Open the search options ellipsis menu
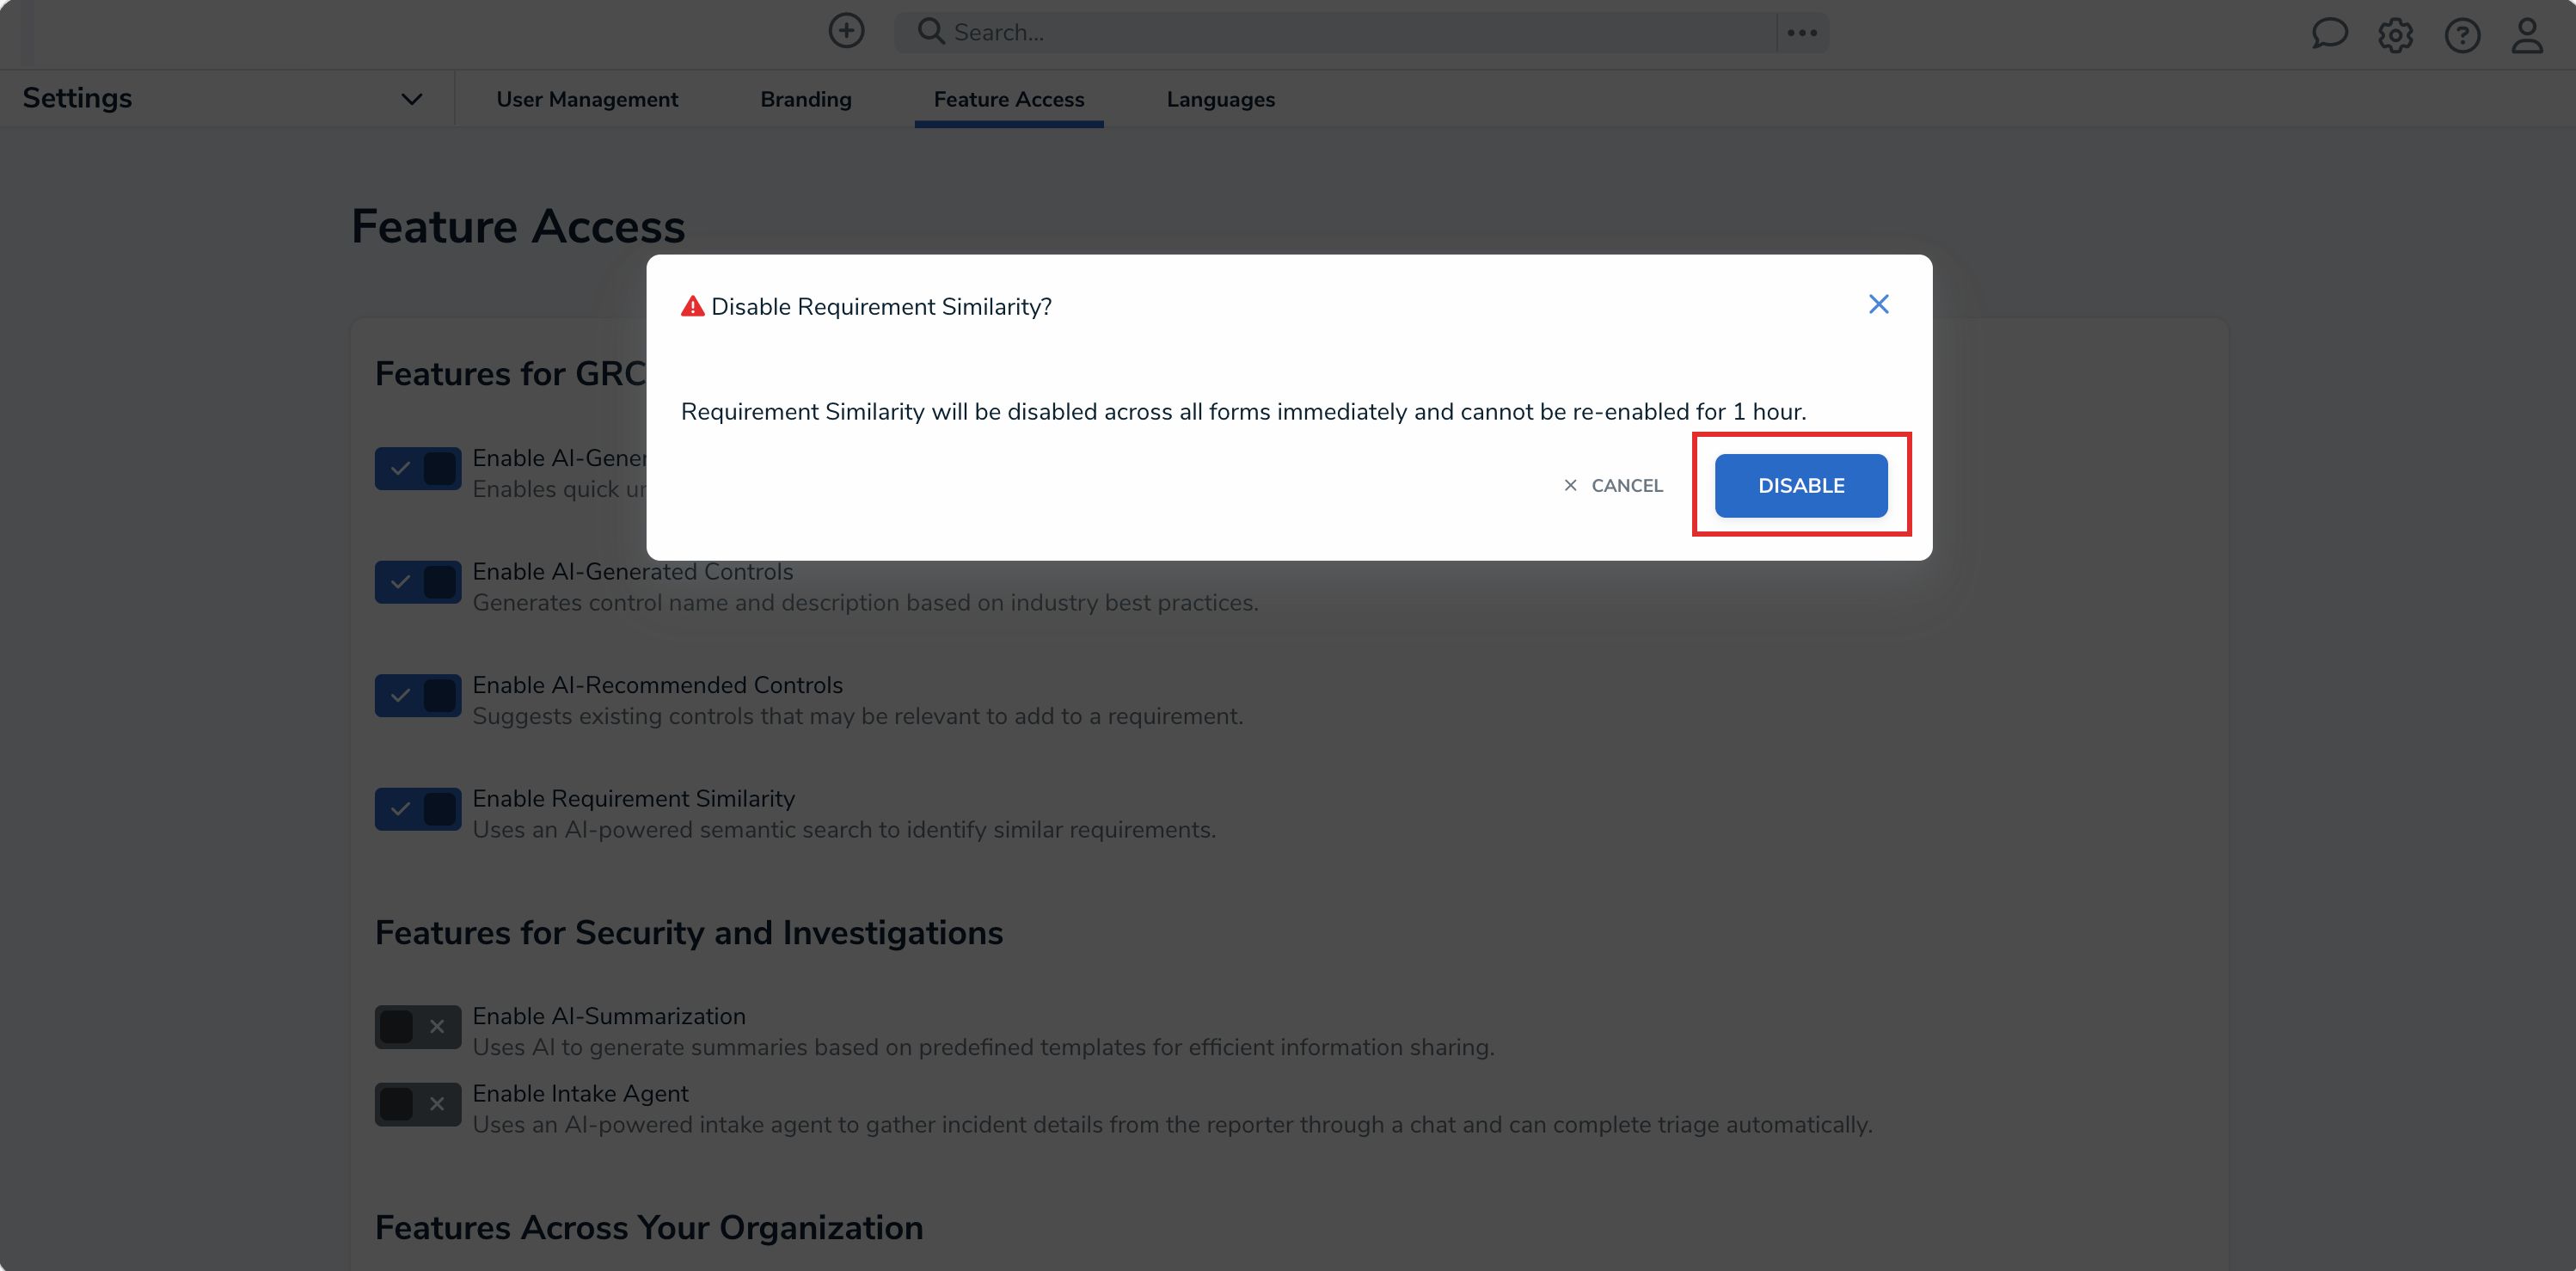This screenshot has height=1271, width=2576. pyautogui.click(x=1802, y=33)
